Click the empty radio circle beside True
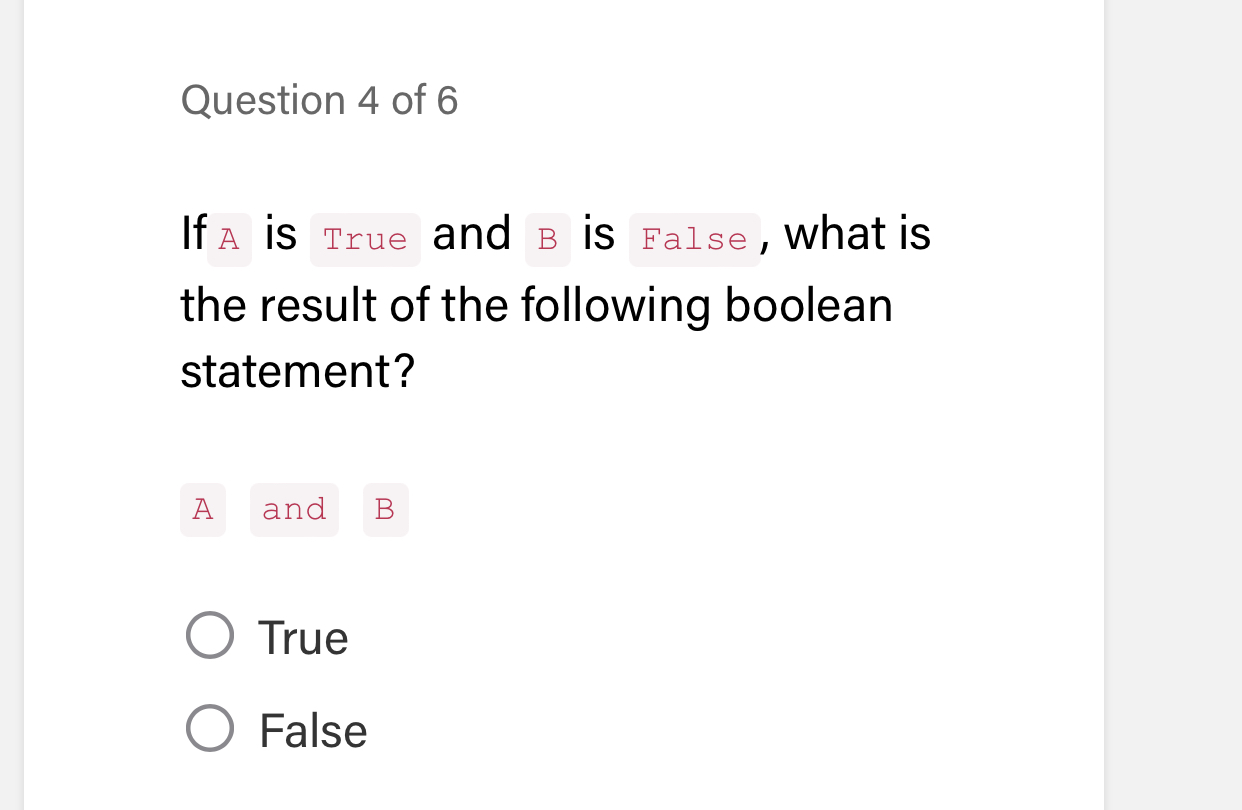The width and height of the screenshot is (1242, 810). (x=208, y=636)
